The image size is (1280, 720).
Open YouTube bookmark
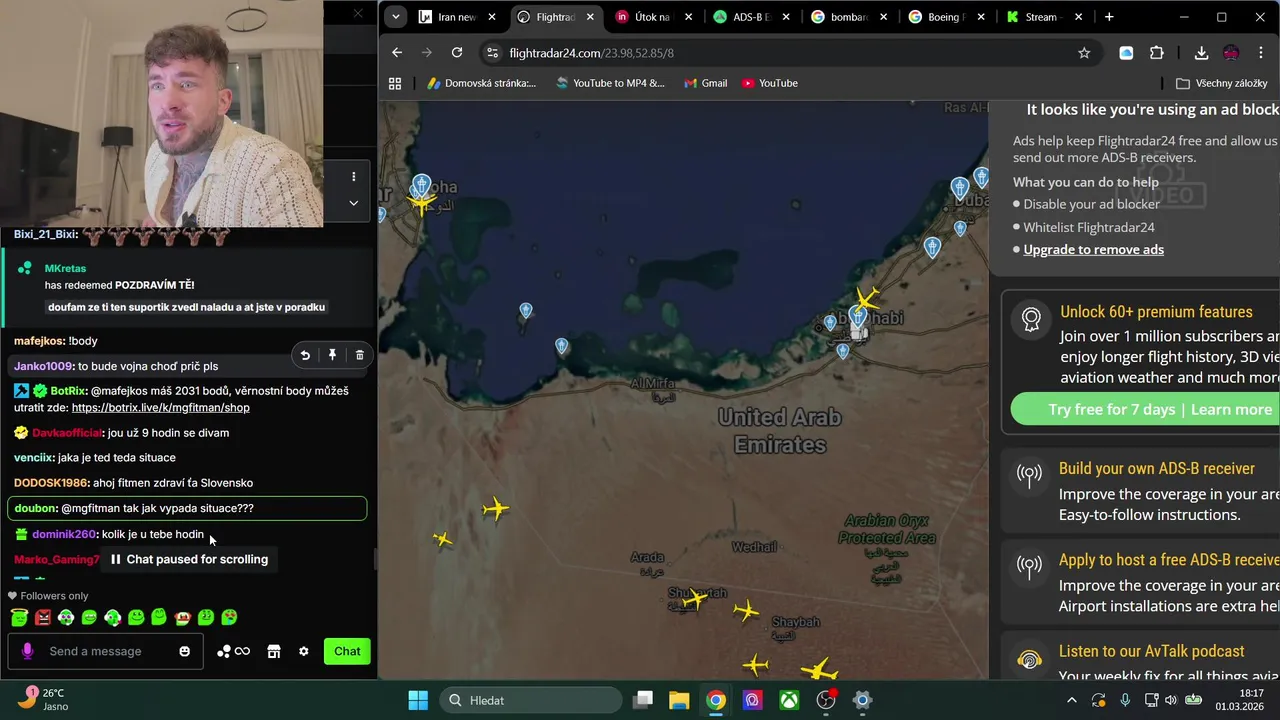pyautogui.click(x=770, y=83)
